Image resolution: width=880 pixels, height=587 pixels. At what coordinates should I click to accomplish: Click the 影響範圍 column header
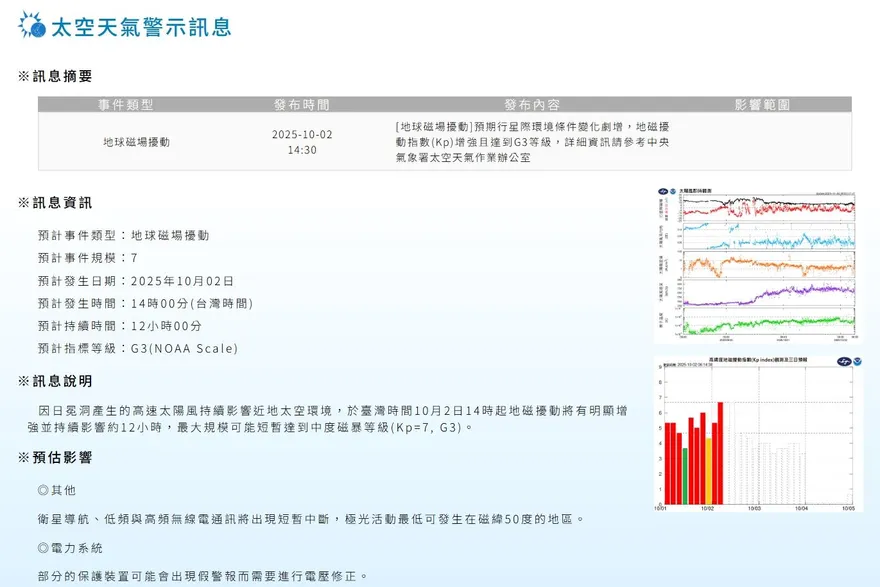(762, 105)
